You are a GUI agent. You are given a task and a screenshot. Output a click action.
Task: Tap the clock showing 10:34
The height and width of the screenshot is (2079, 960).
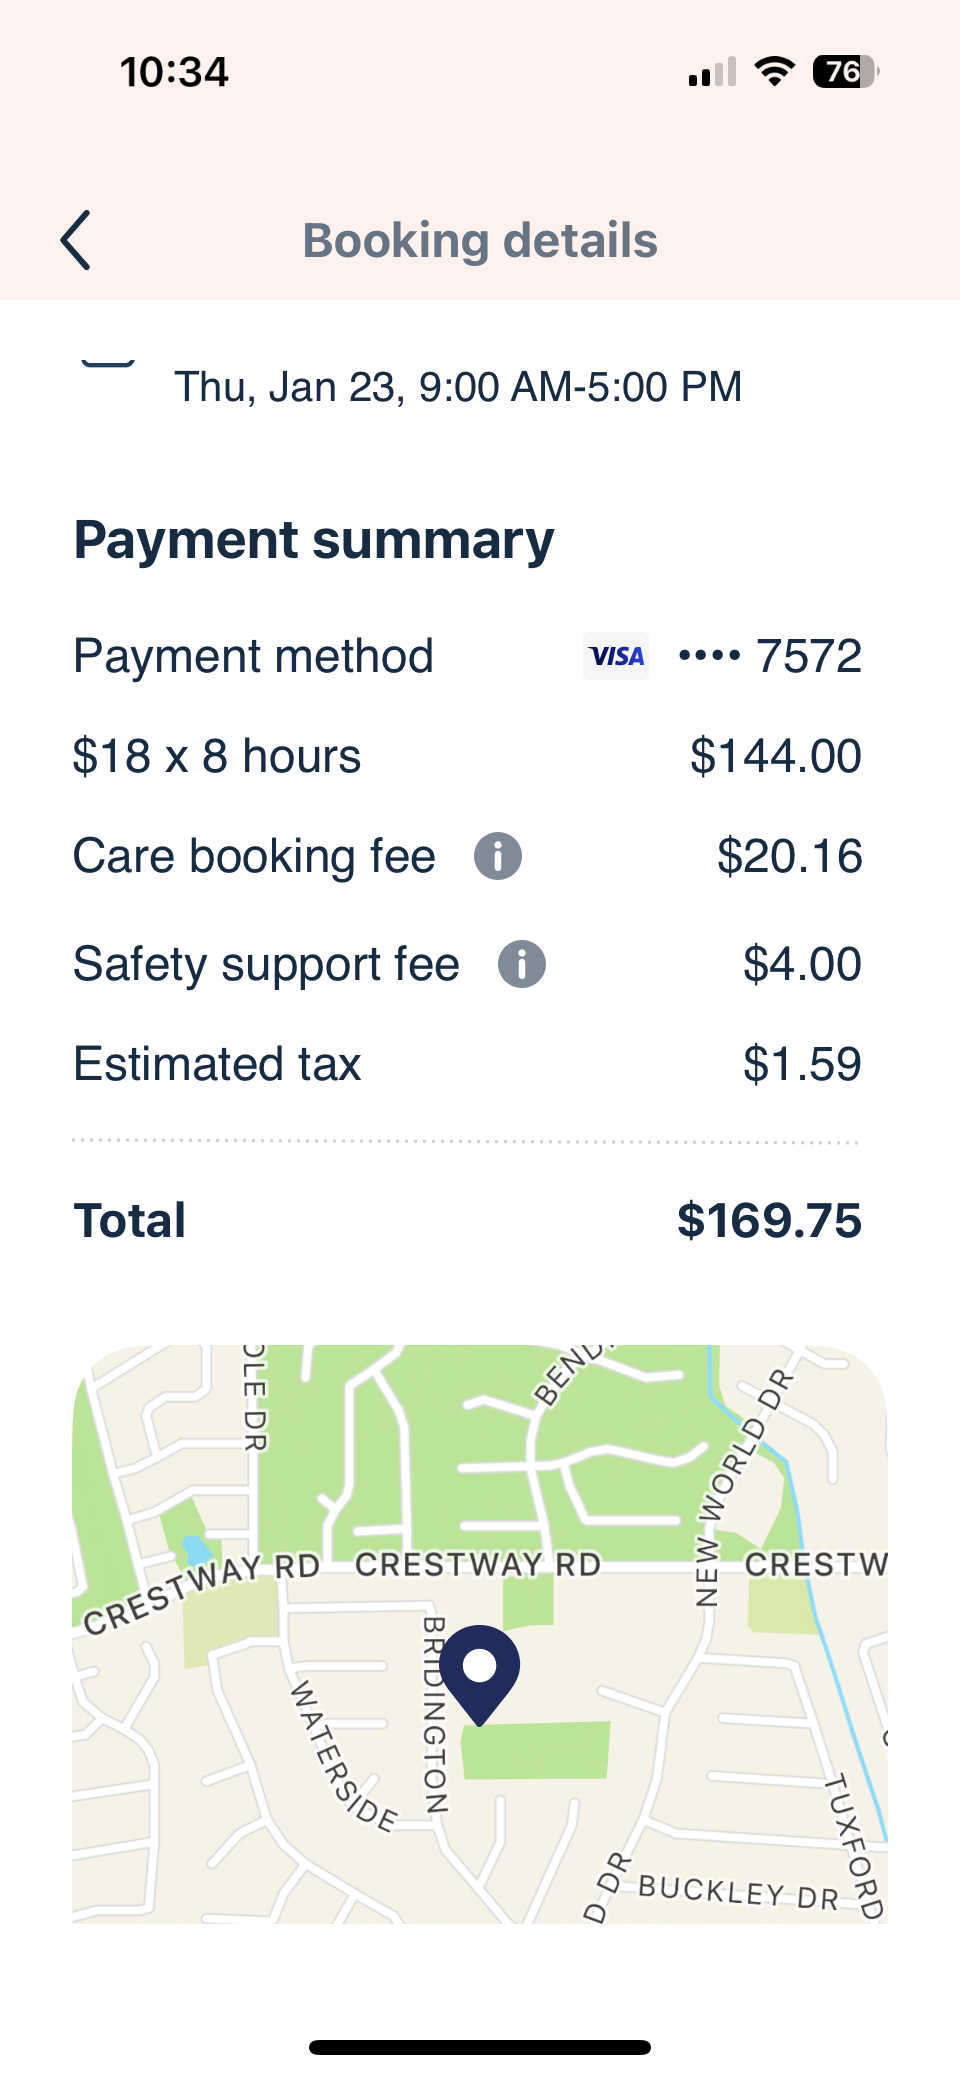174,72
